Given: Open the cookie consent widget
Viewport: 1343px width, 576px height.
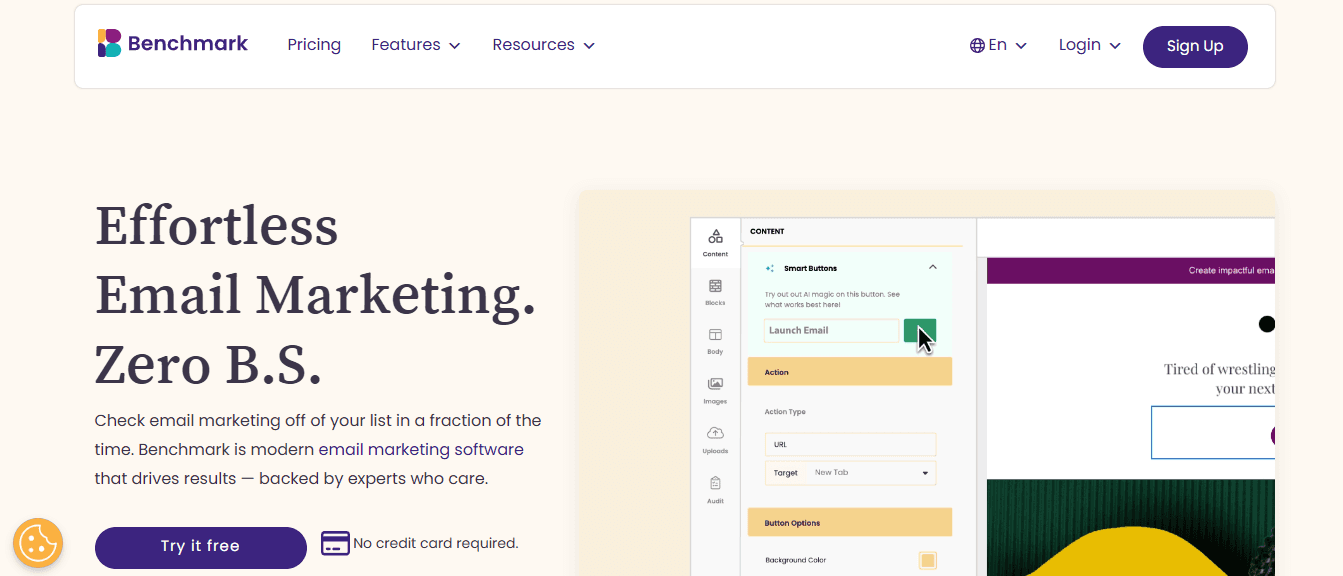Looking at the screenshot, I should (37, 543).
